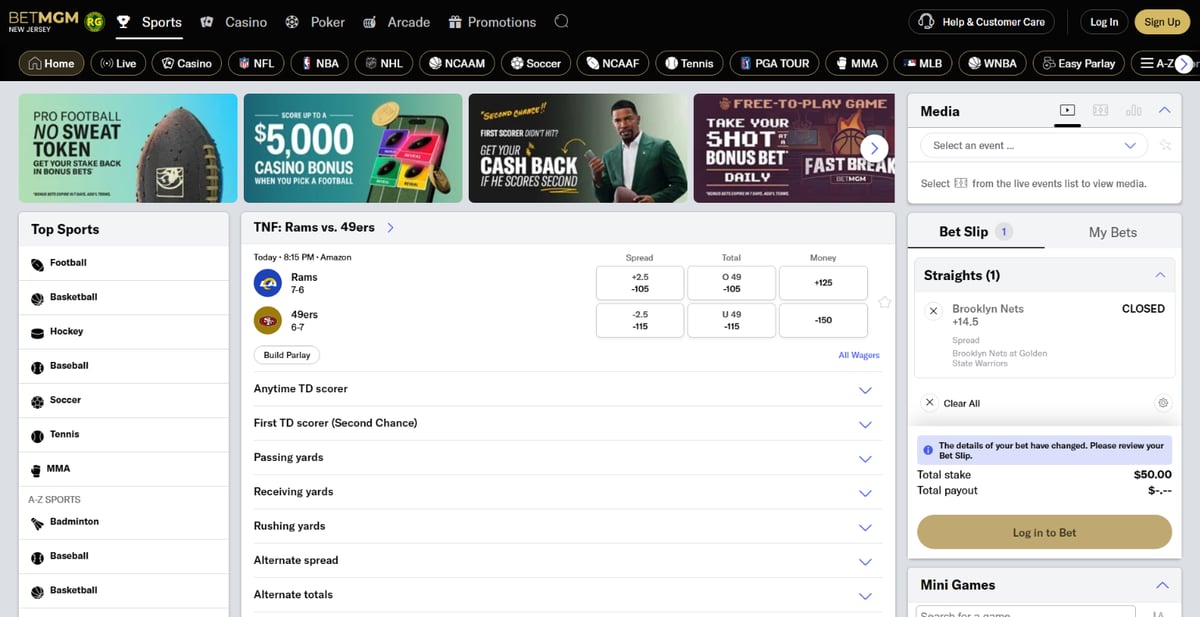
Task: Open Help & Customer Care
Action: (981, 22)
